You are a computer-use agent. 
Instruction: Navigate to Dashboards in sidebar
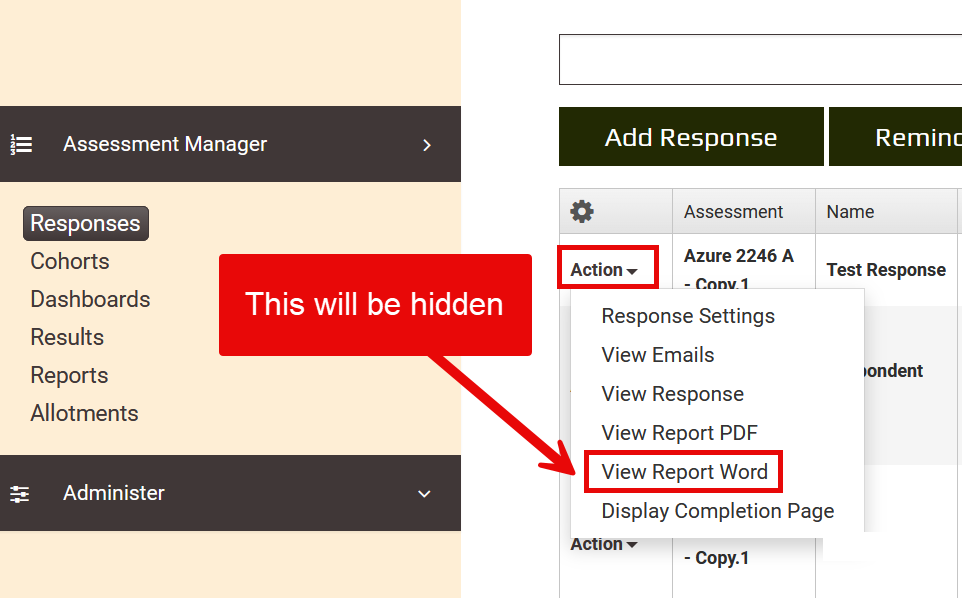[90, 299]
